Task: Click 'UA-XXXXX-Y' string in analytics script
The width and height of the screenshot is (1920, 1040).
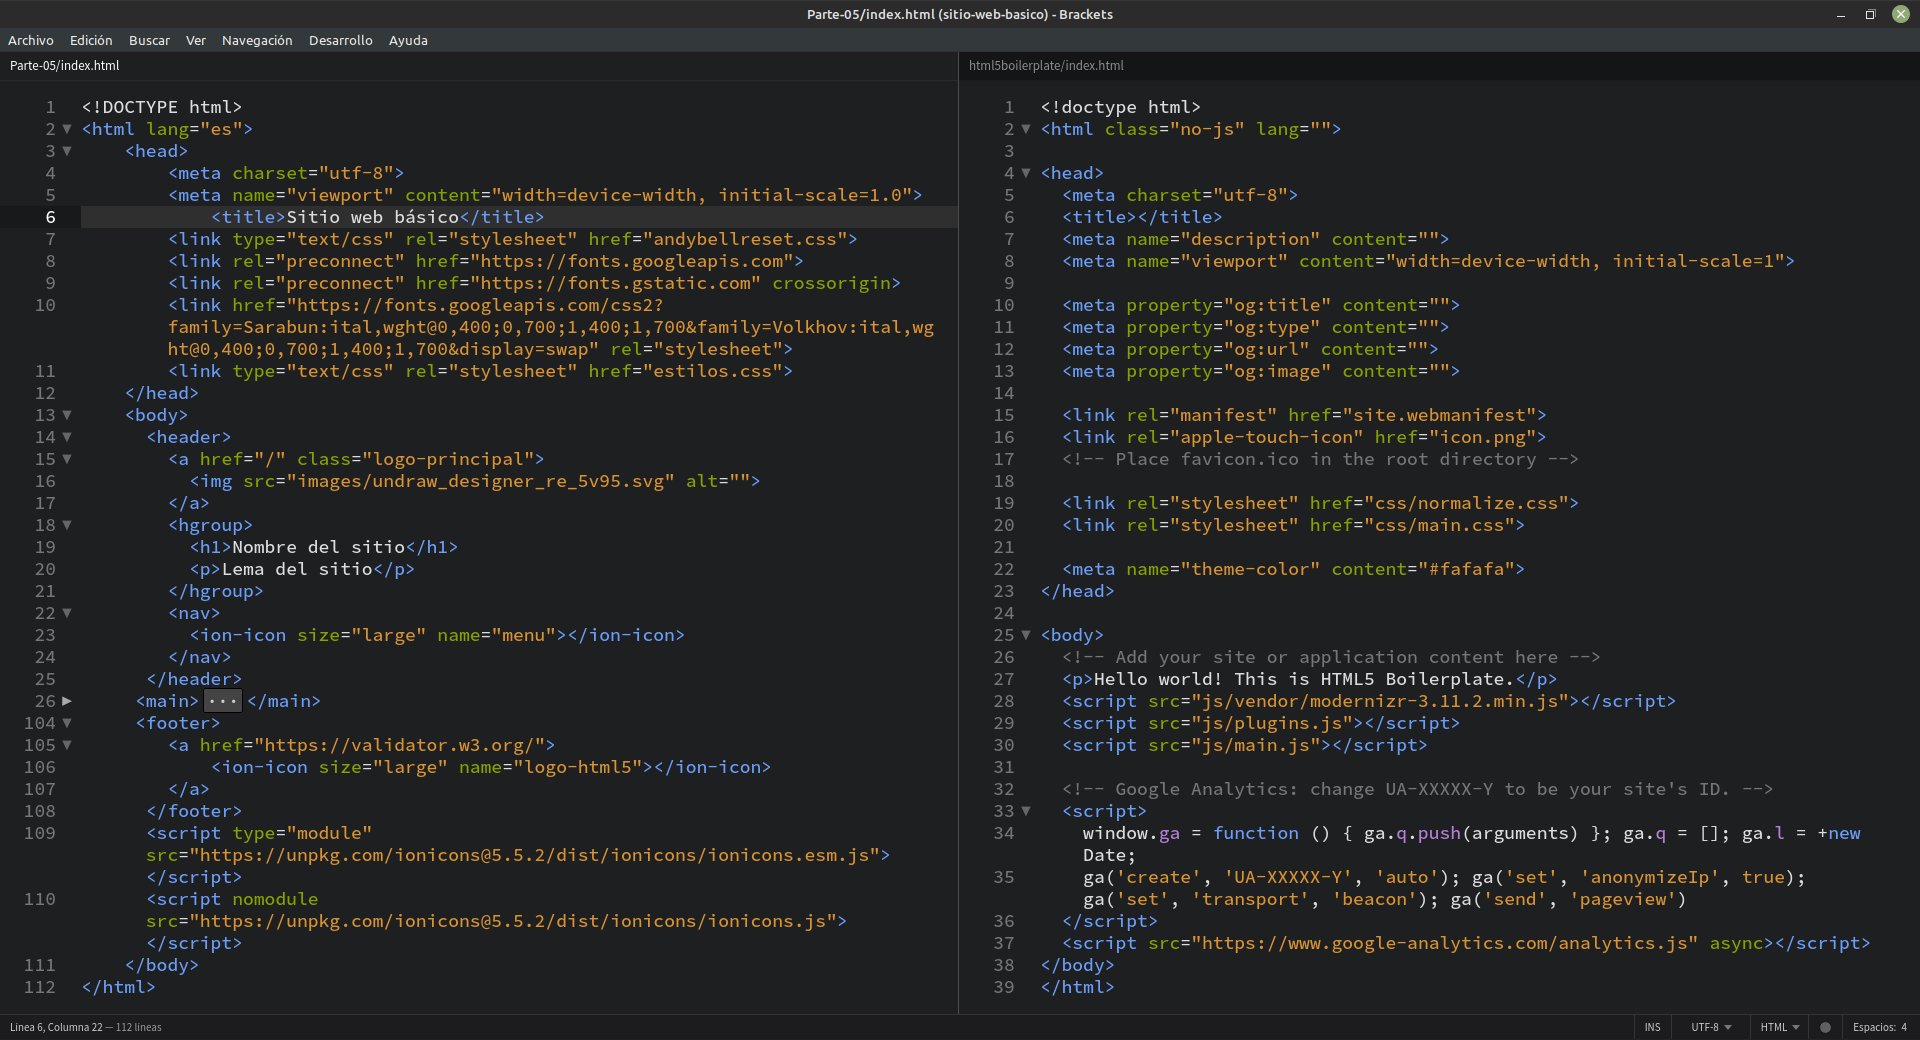Action: click(1287, 877)
